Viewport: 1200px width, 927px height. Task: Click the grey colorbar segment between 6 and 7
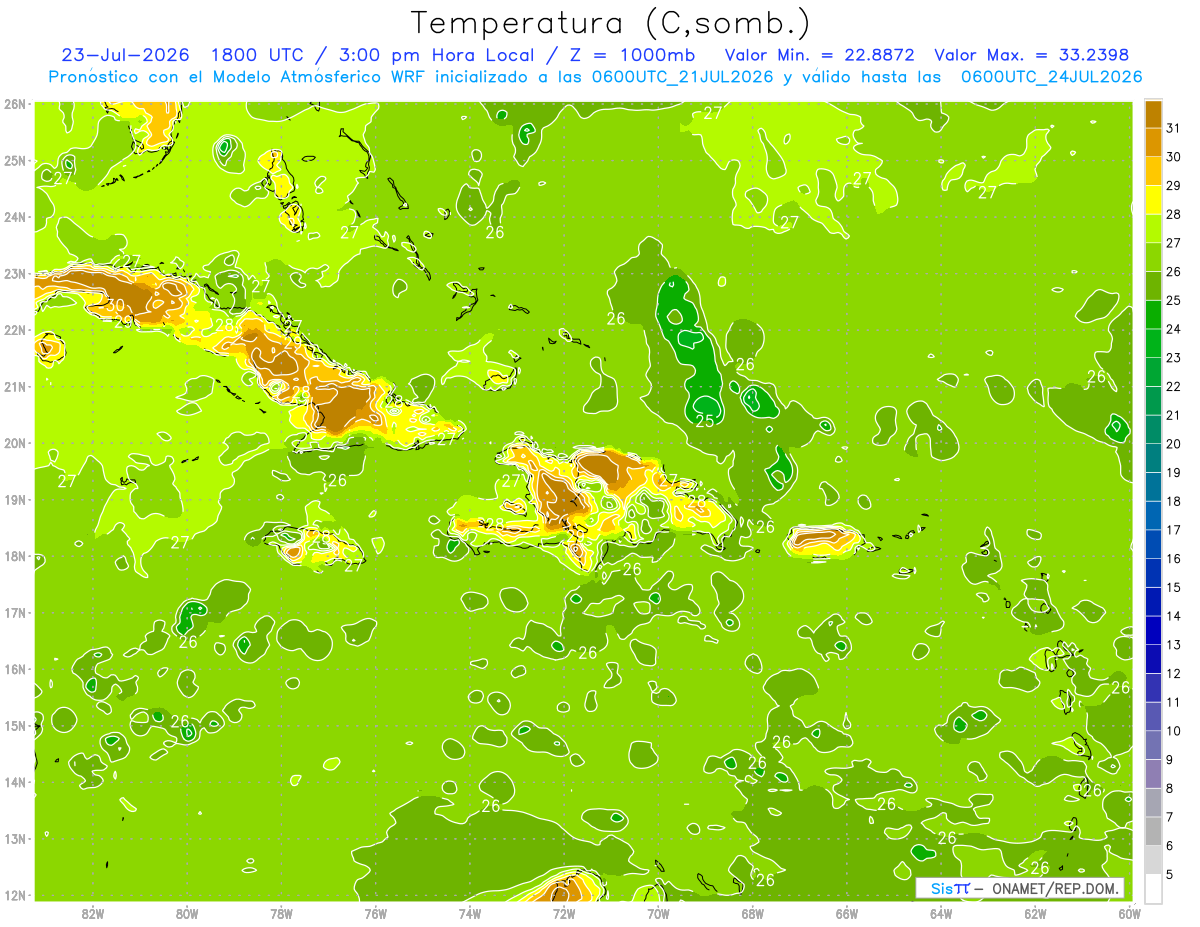pos(1153,831)
